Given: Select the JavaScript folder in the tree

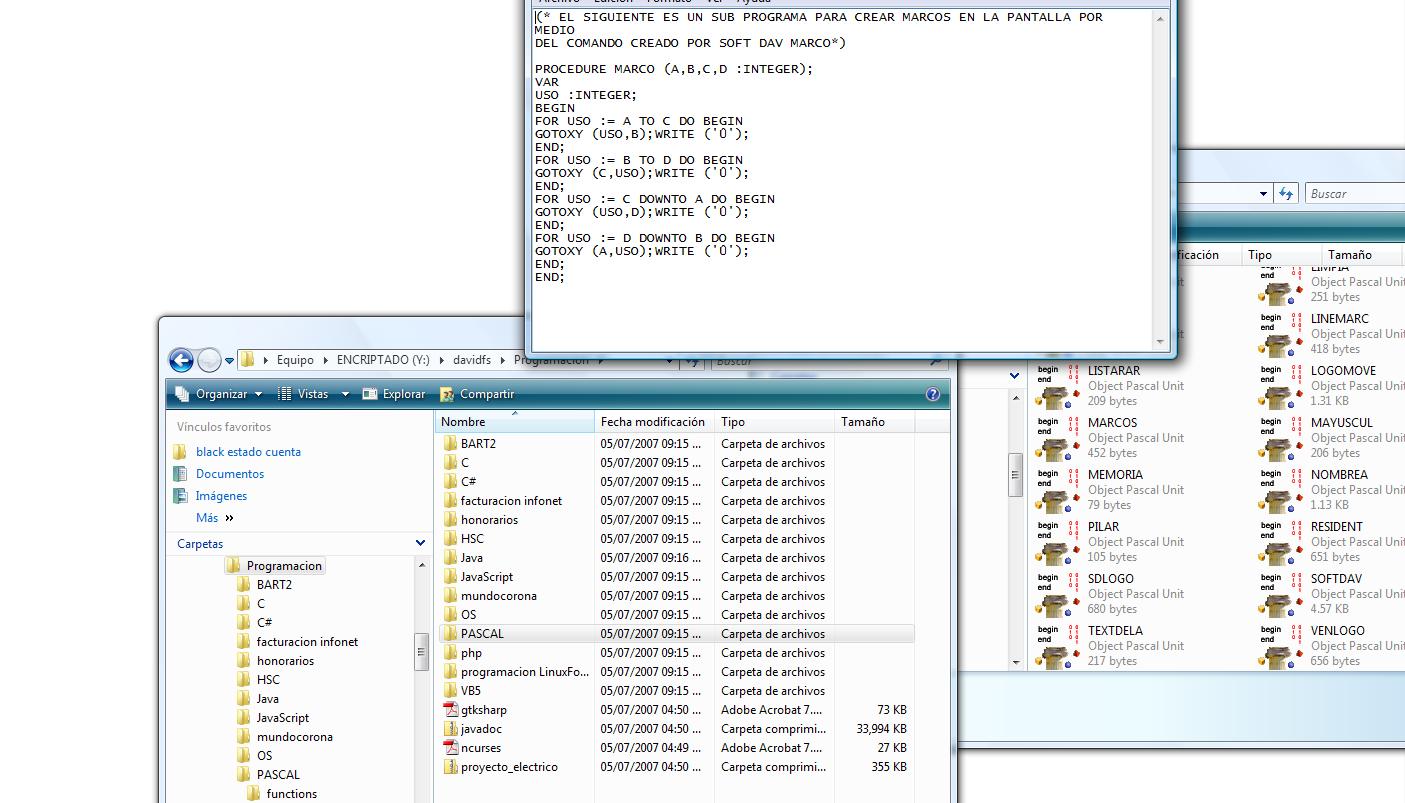Looking at the screenshot, I should [x=282, y=718].
